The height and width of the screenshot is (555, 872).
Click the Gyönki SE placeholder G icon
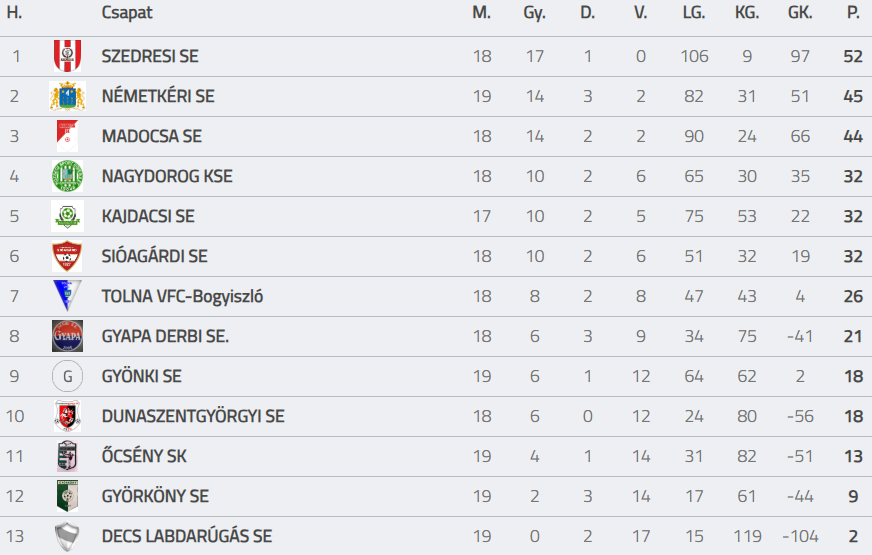coord(67,376)
